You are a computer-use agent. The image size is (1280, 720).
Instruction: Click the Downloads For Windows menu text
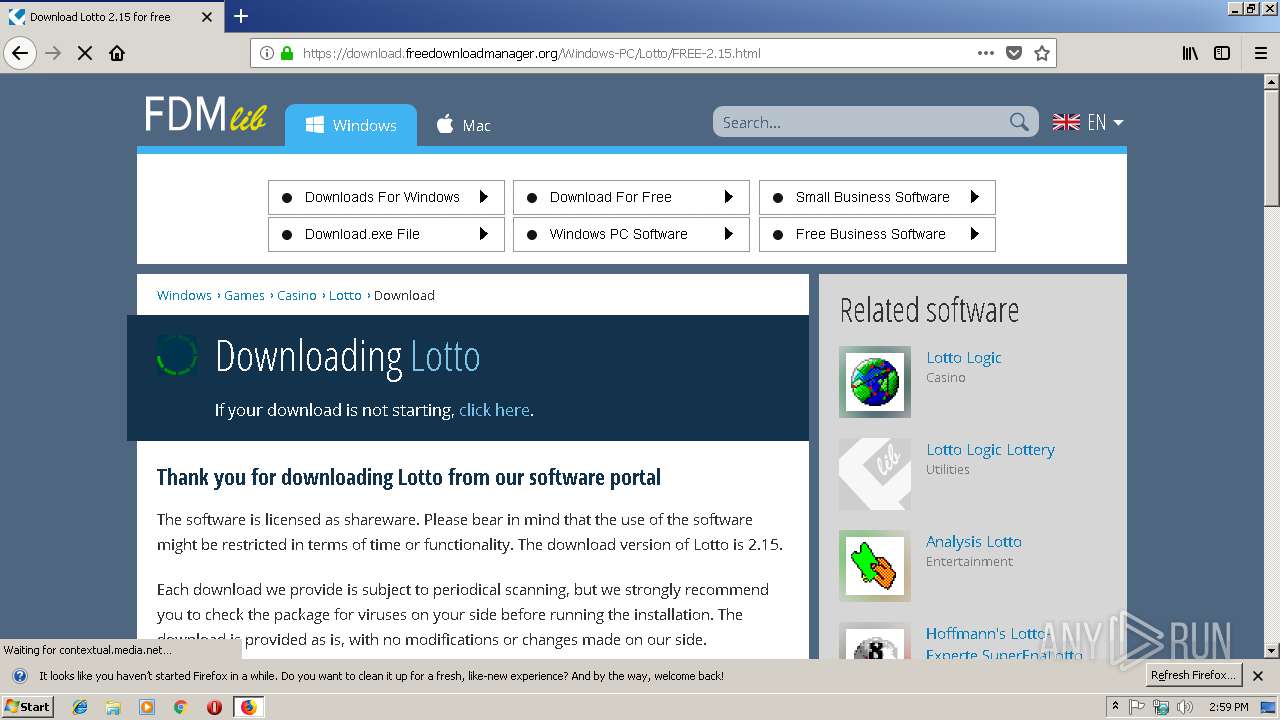click(382, 197)
